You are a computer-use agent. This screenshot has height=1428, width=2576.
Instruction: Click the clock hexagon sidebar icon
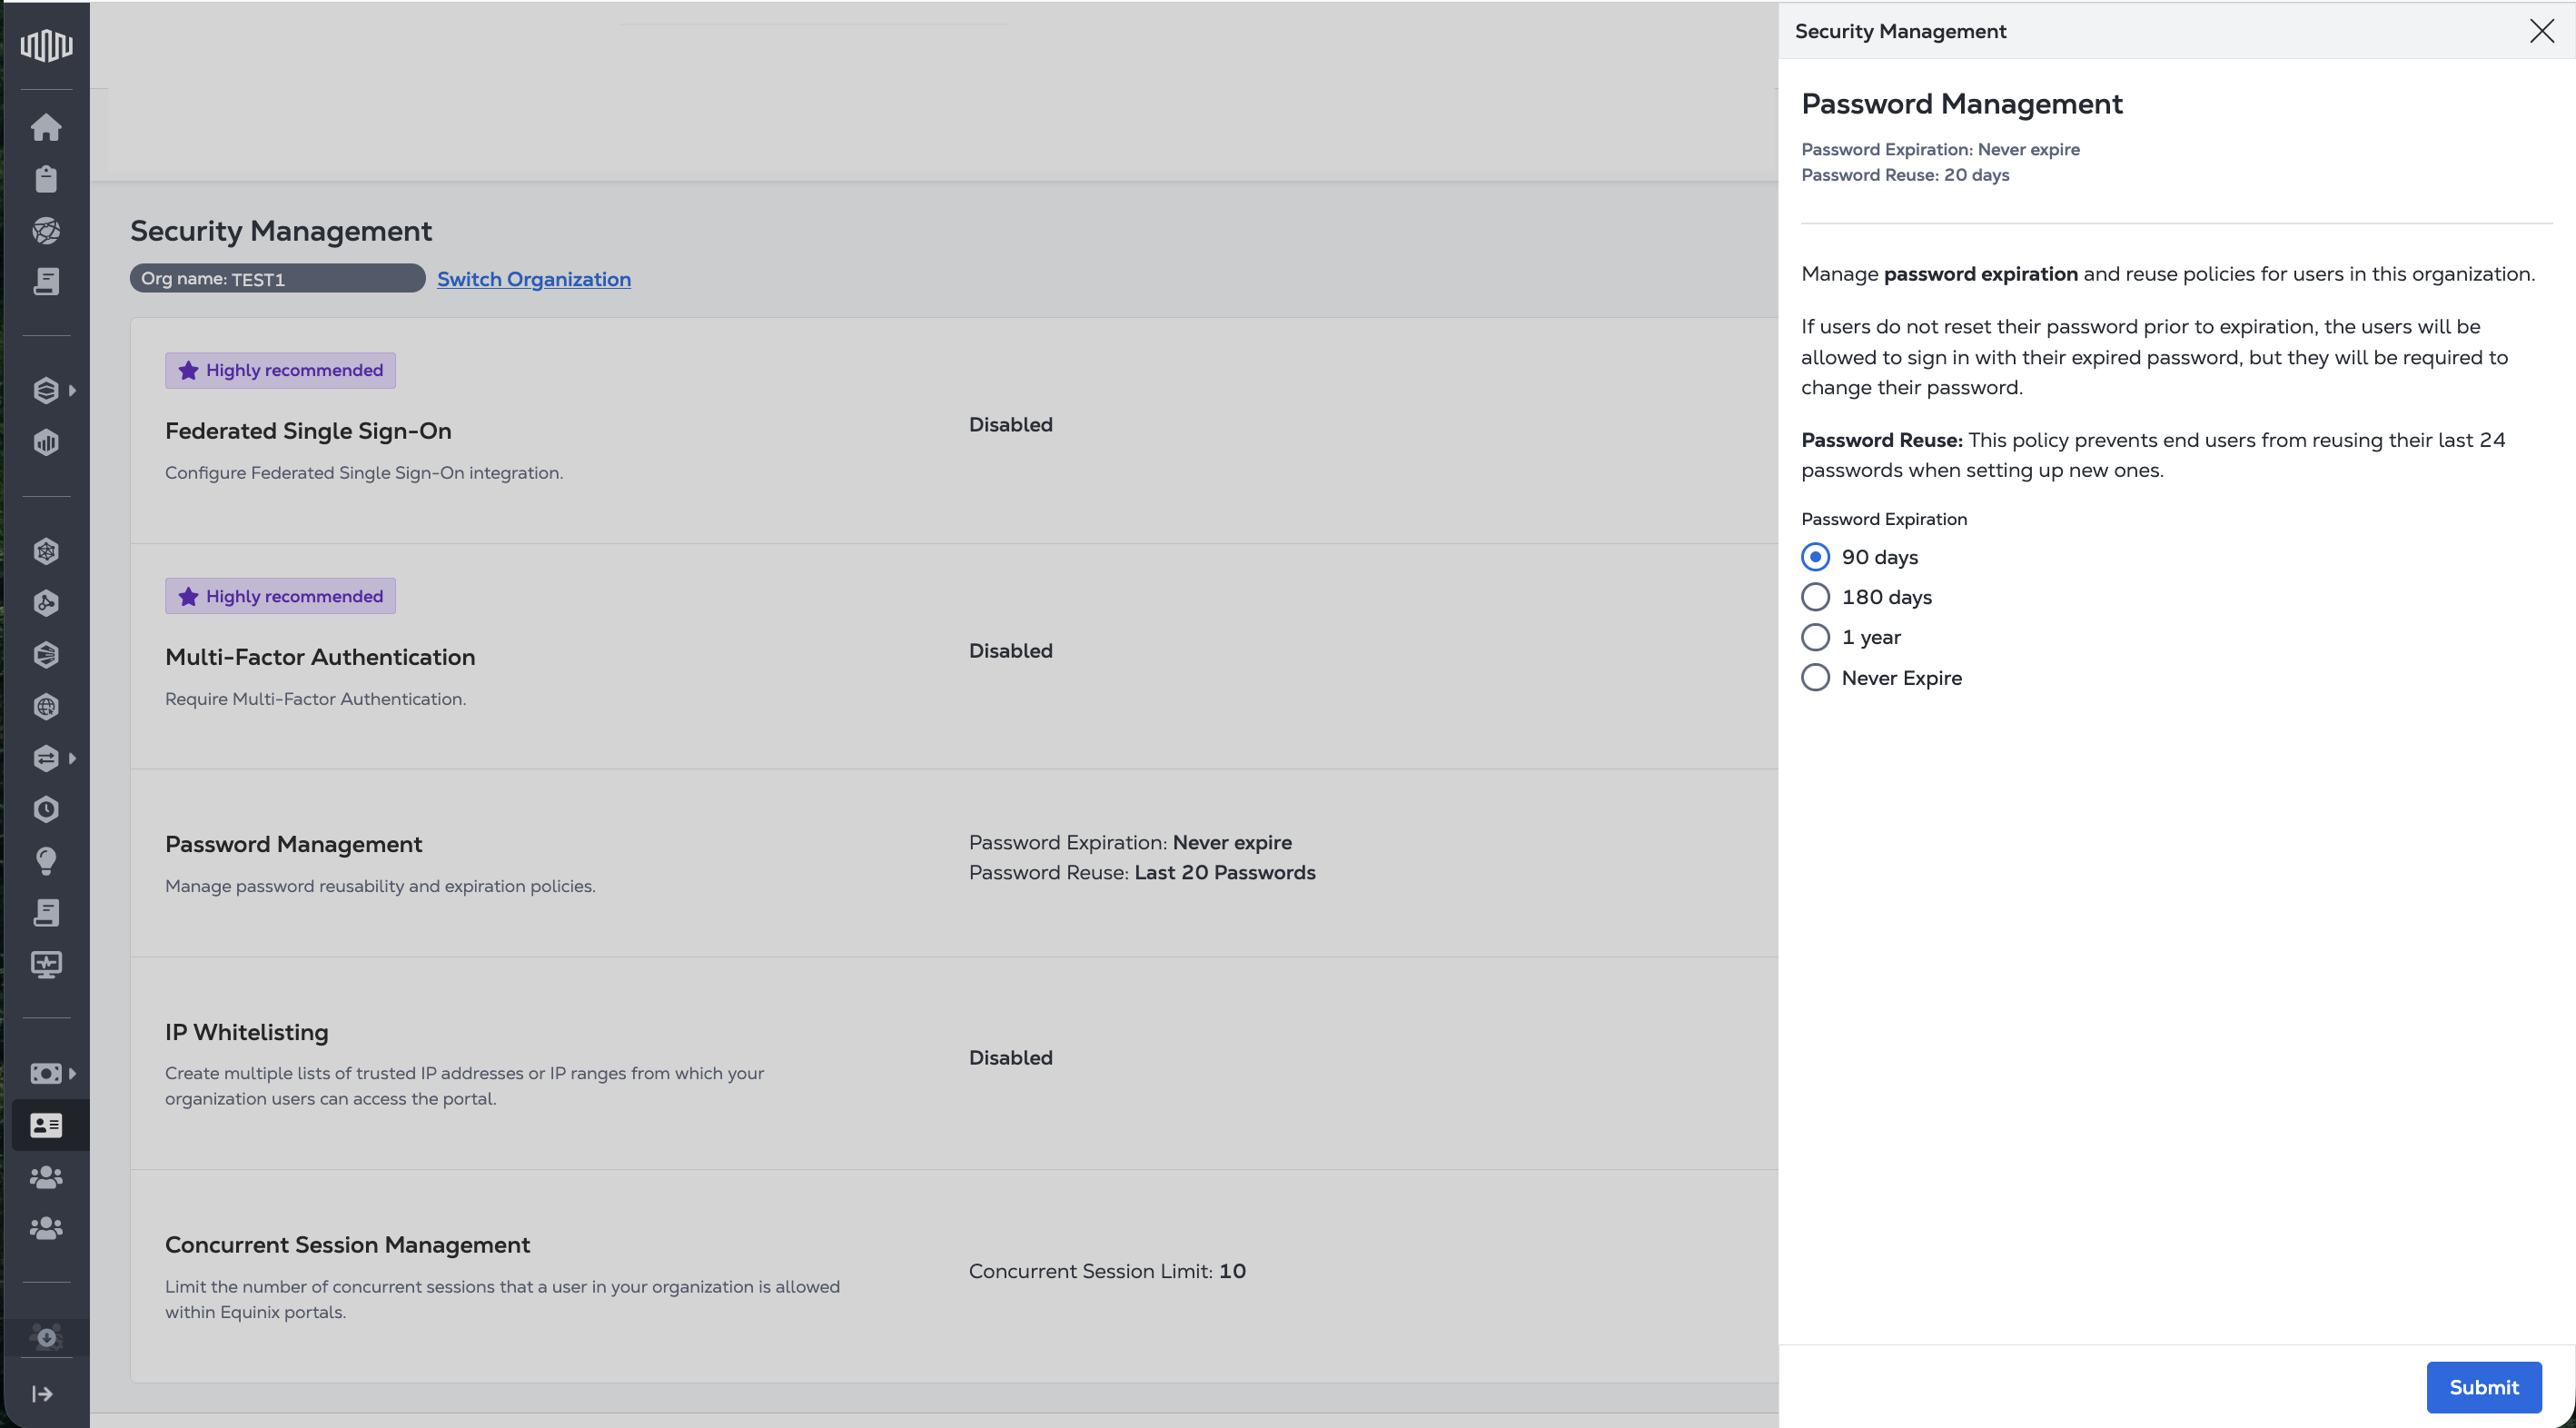(46, 809)
